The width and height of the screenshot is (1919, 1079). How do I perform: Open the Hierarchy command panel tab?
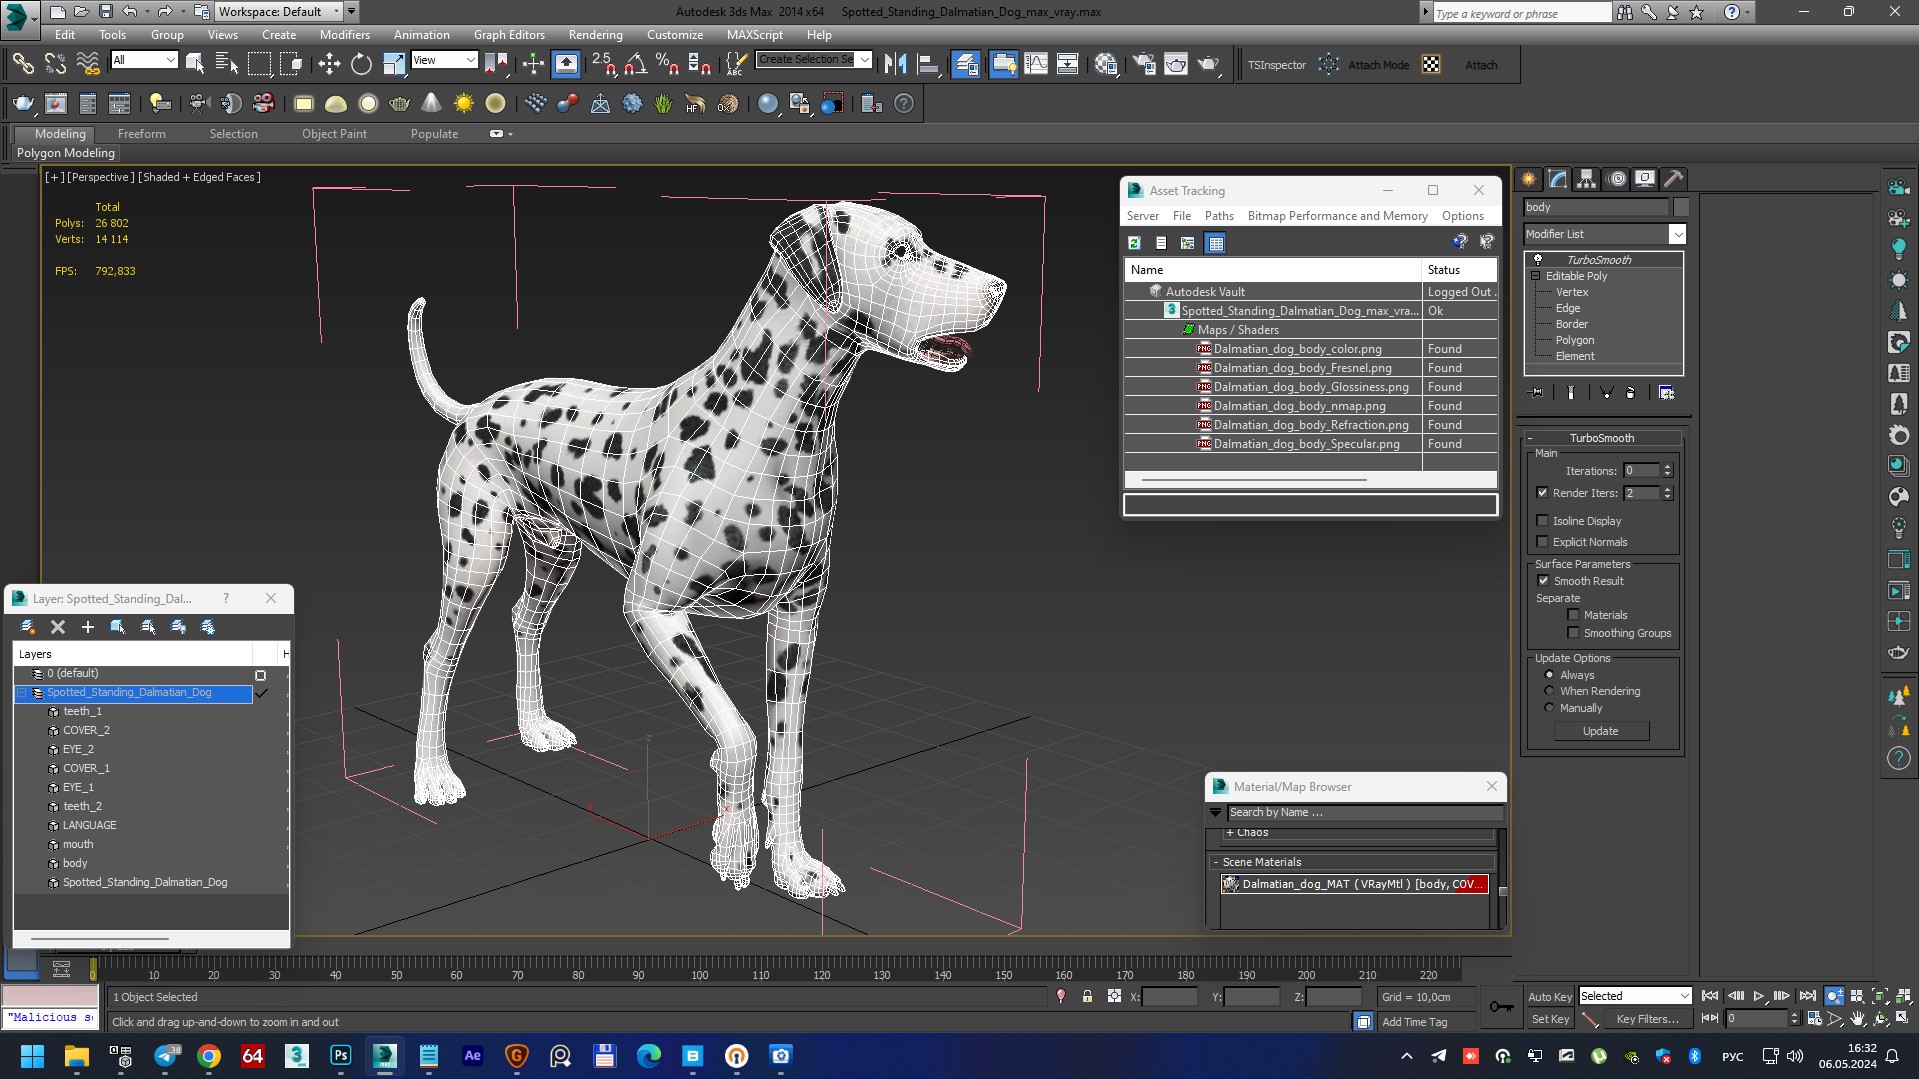(x=1587, y=179)
